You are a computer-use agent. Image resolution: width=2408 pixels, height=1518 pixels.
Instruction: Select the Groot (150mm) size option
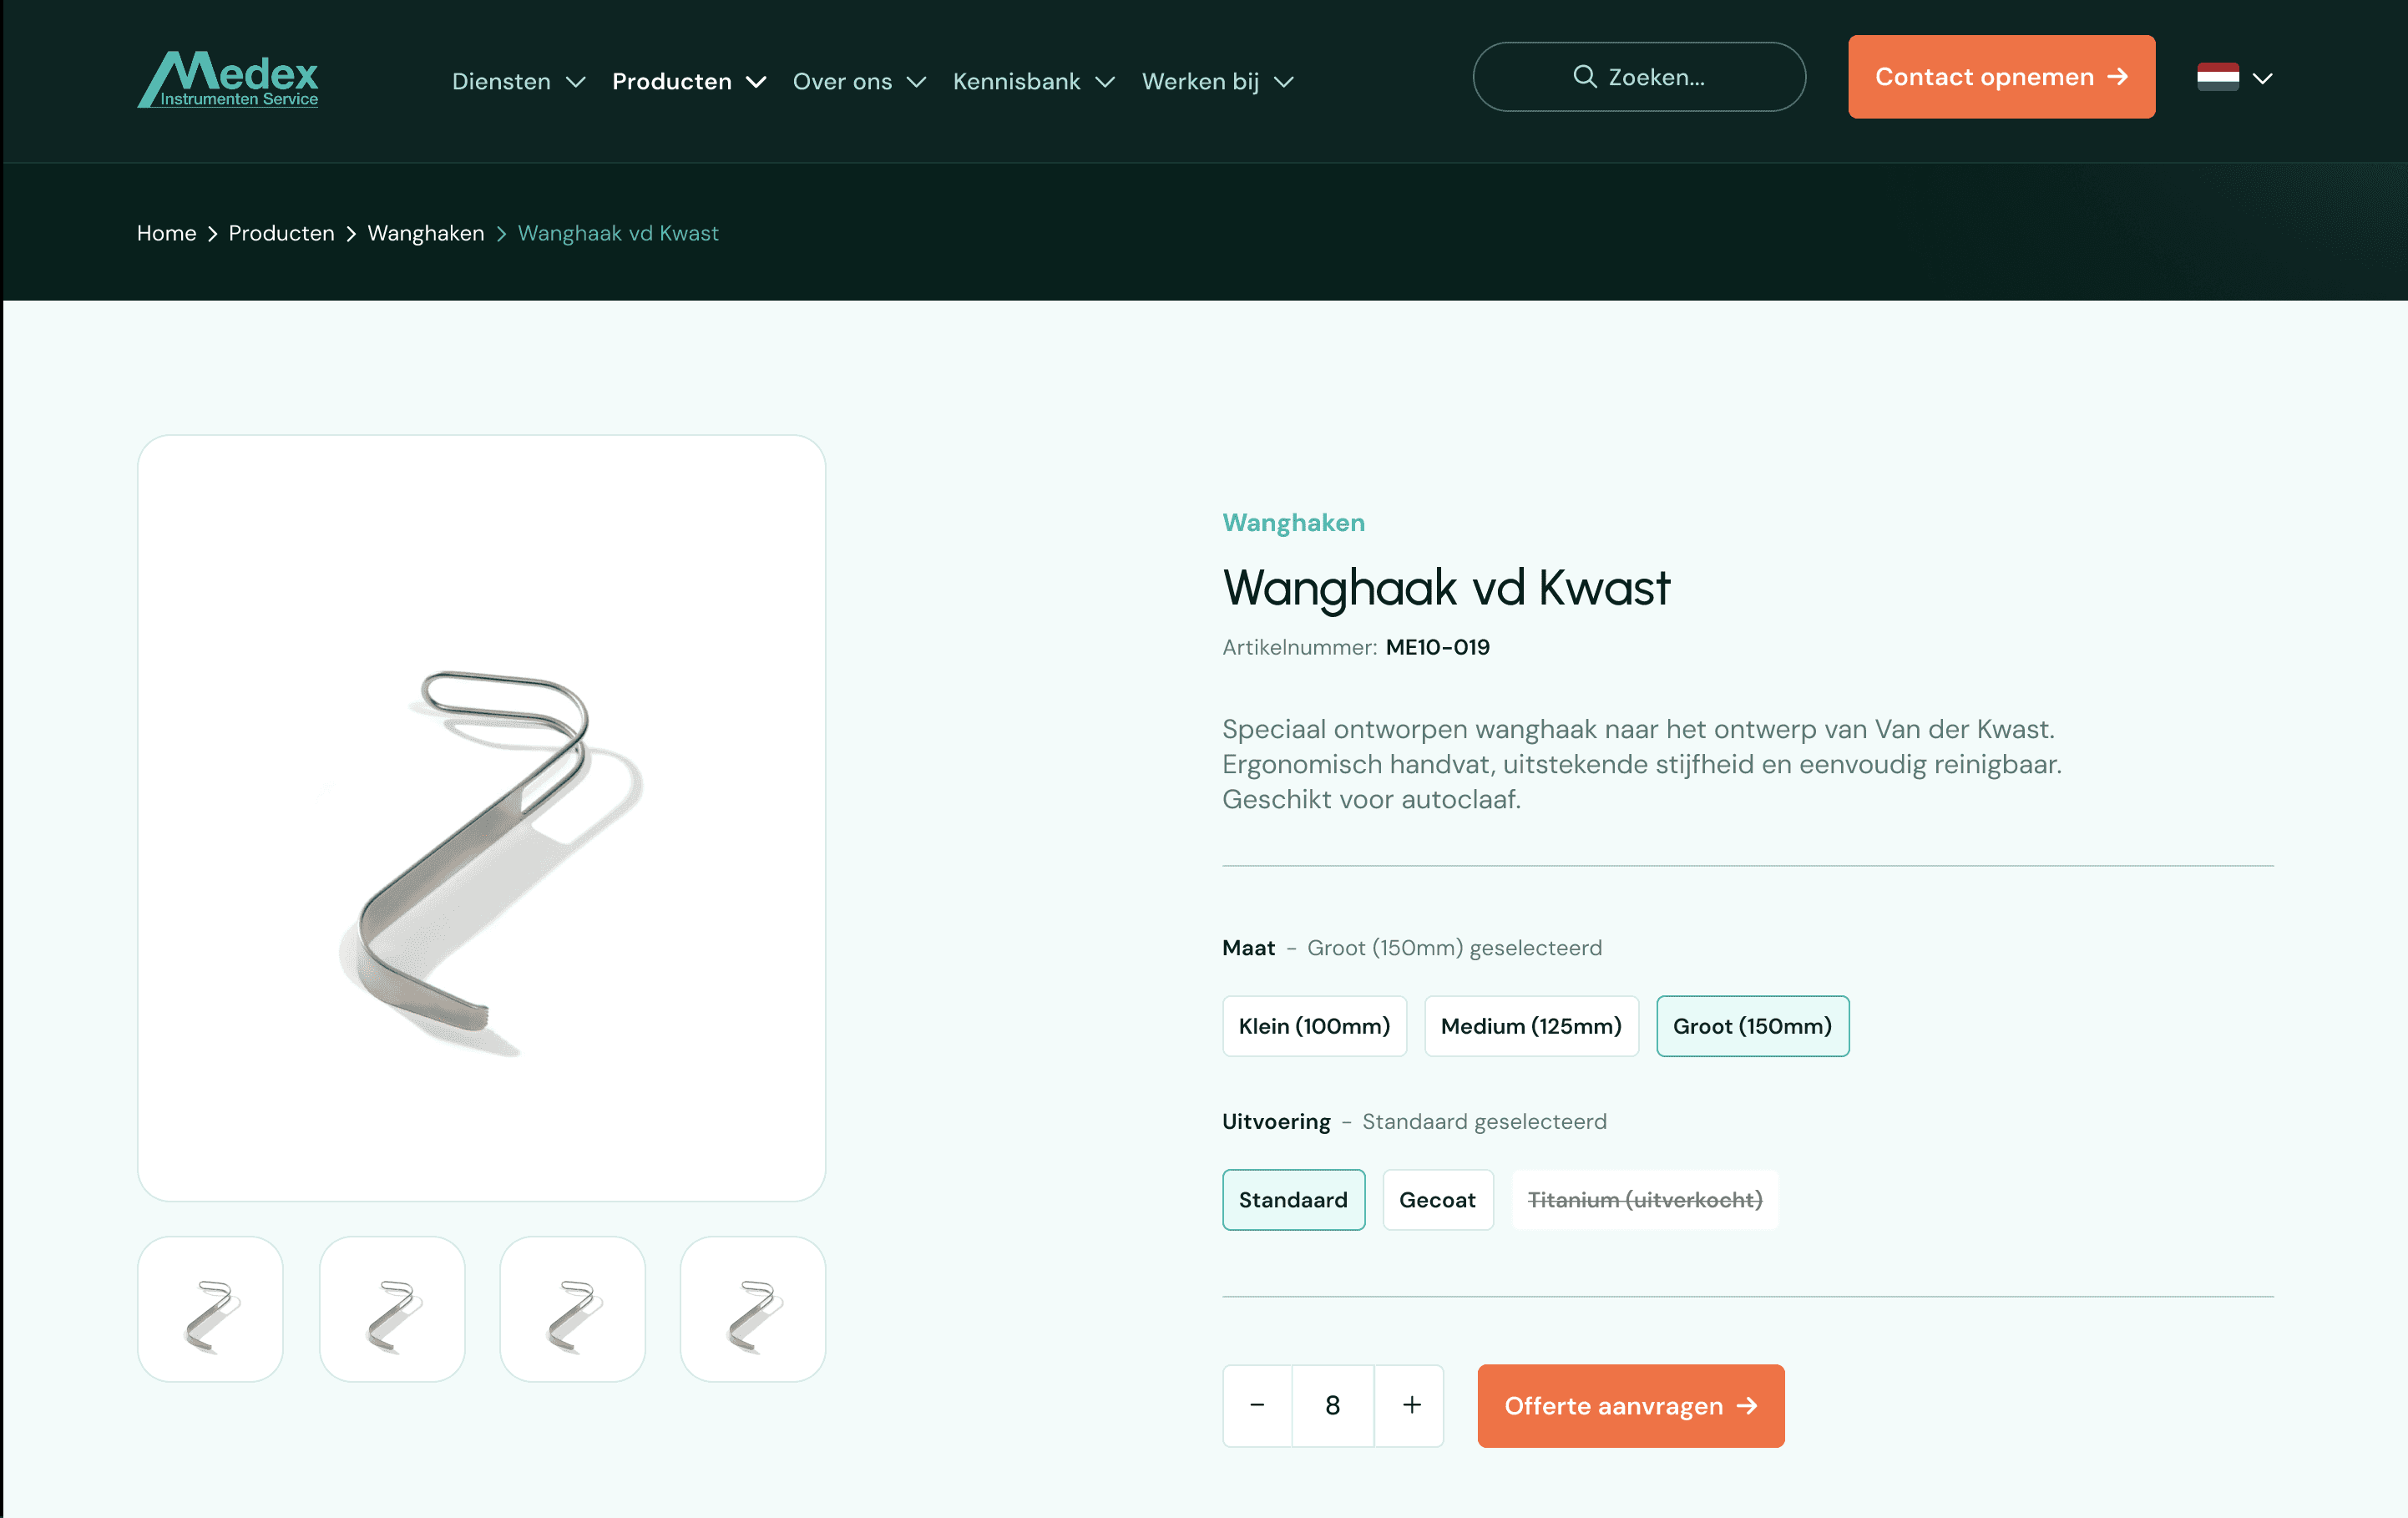point(1752,1026)
